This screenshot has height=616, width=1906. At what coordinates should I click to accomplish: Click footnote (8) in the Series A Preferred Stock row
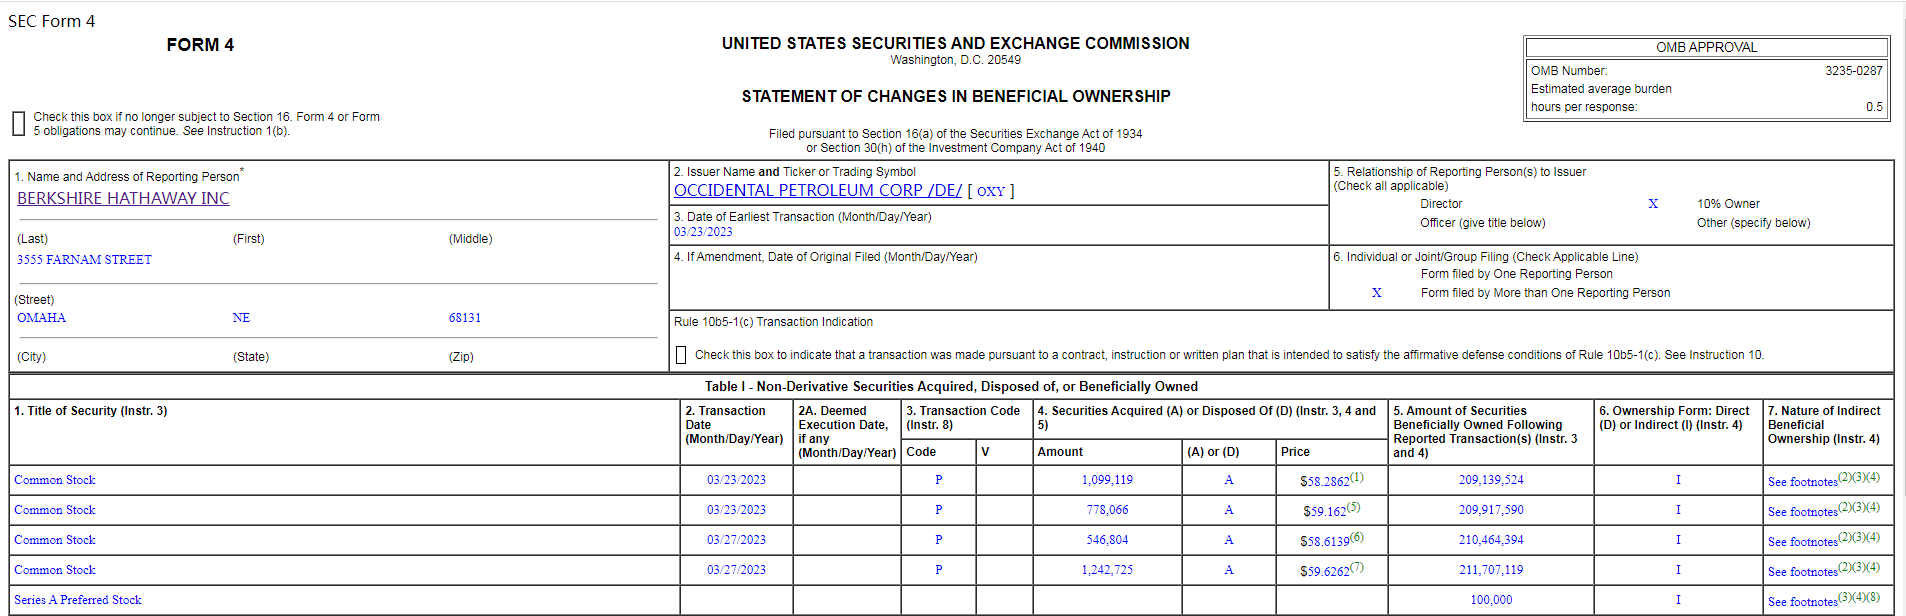(1873, 597)
